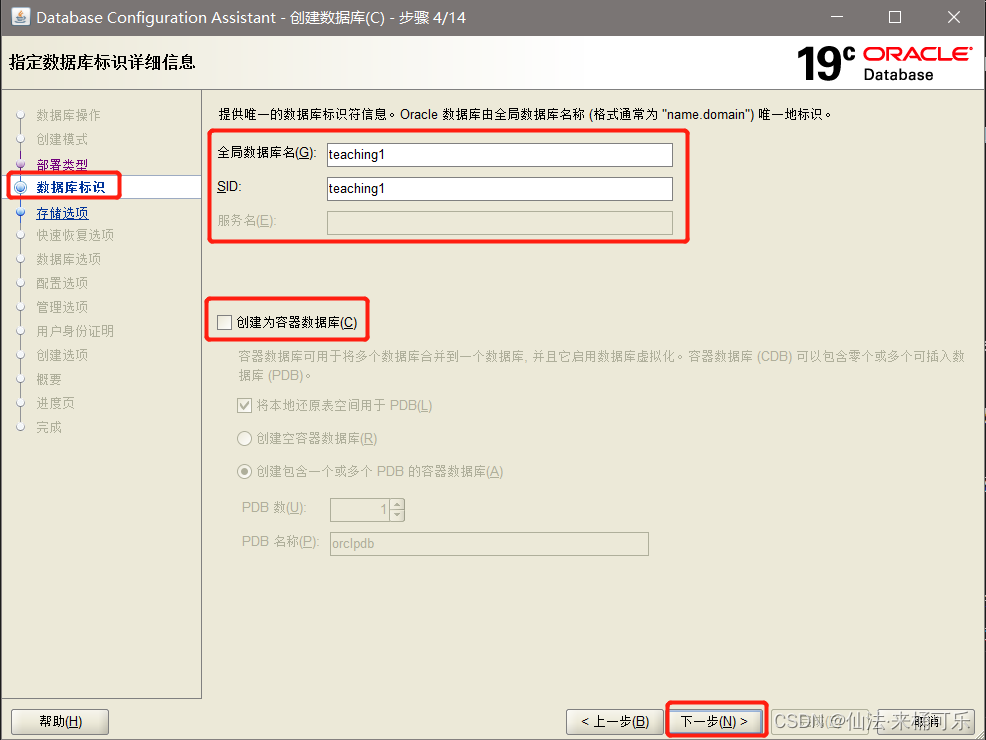This screenshot has height=740, width=986.
Task: Select 创建空容器数据库 radio option
Action: (x=245, y=438)
